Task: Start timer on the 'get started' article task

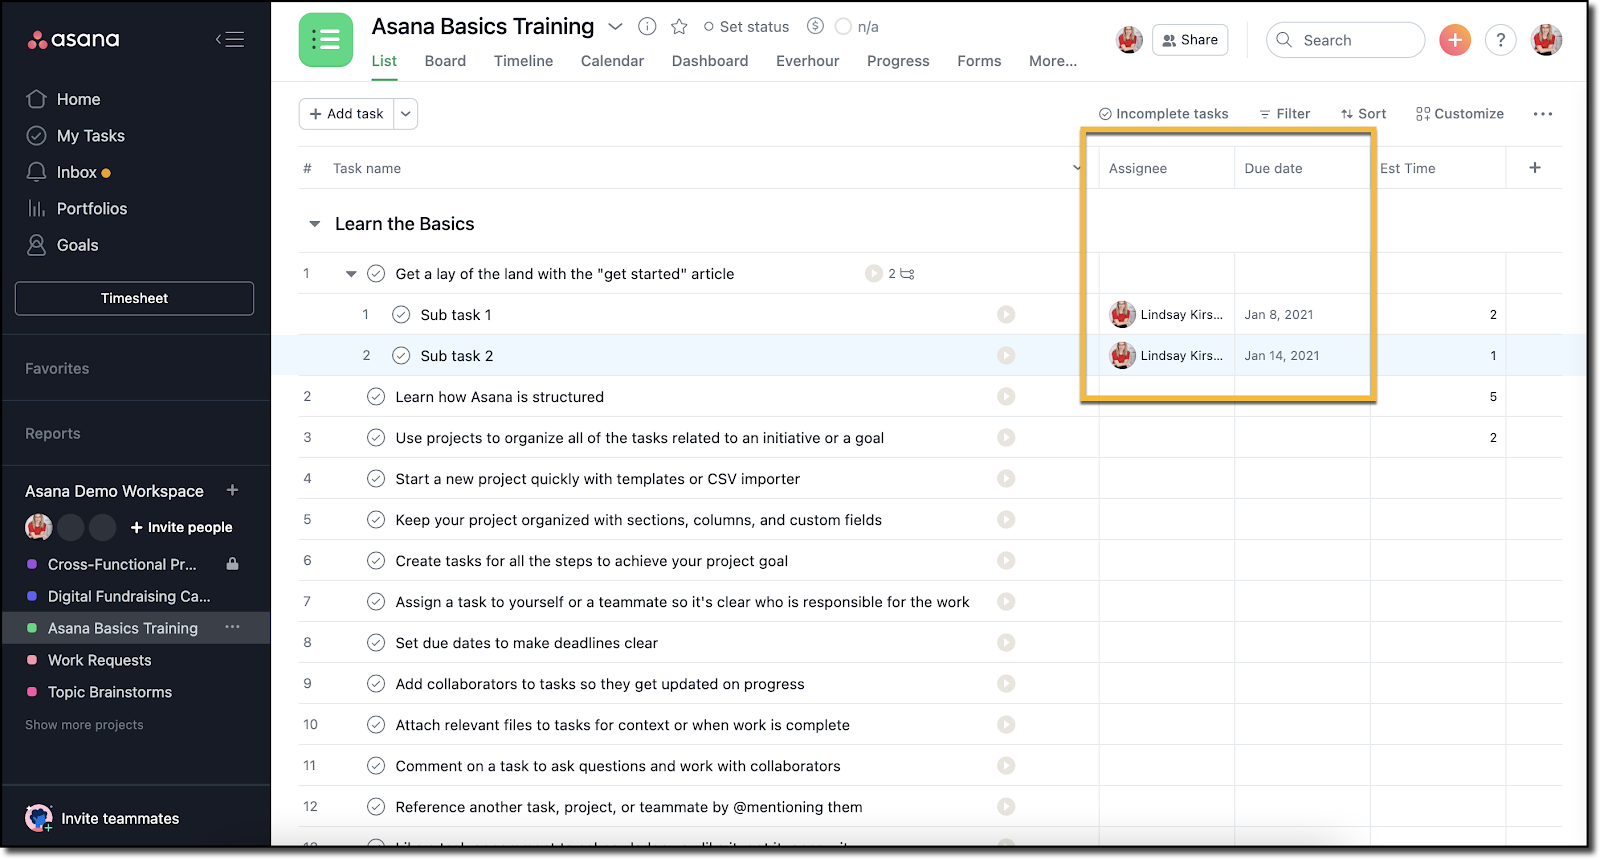Action: click(x=874, y=274)
